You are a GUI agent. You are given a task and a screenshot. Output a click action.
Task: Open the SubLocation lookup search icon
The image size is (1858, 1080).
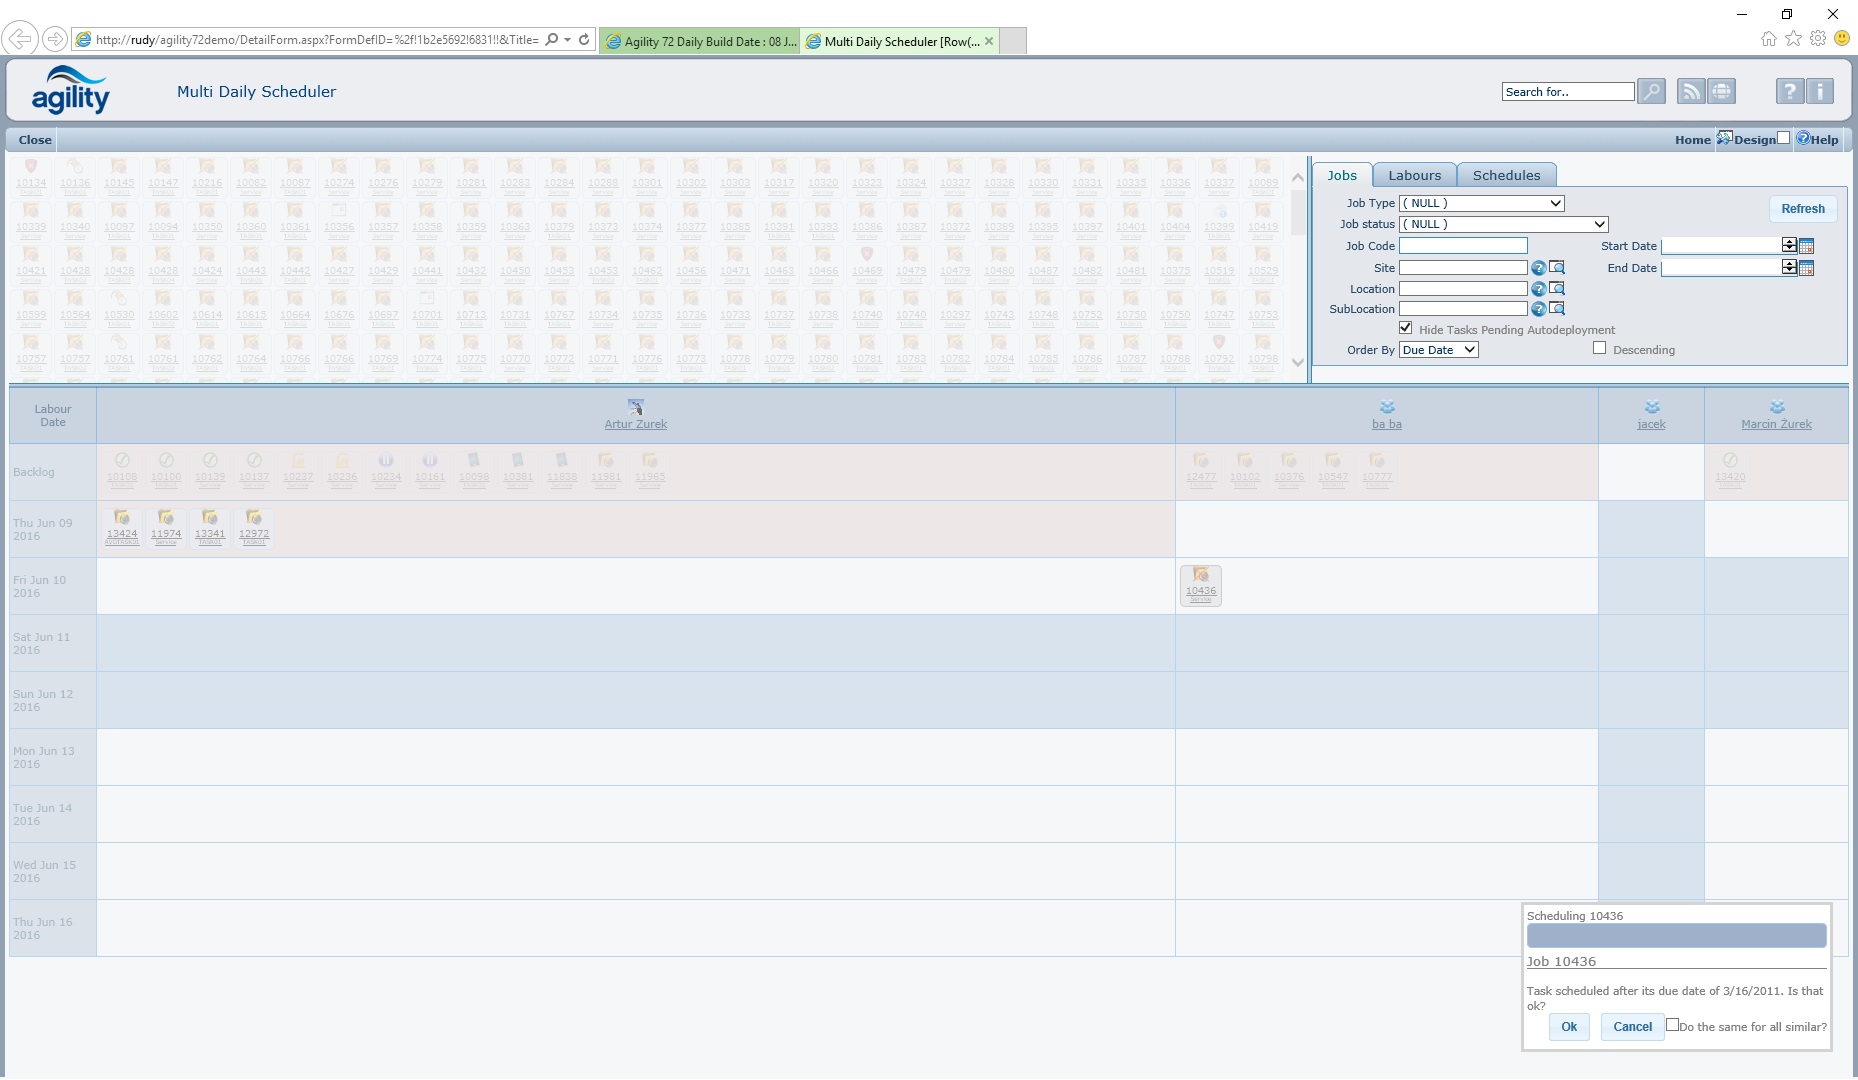(x=1557, y=309)
